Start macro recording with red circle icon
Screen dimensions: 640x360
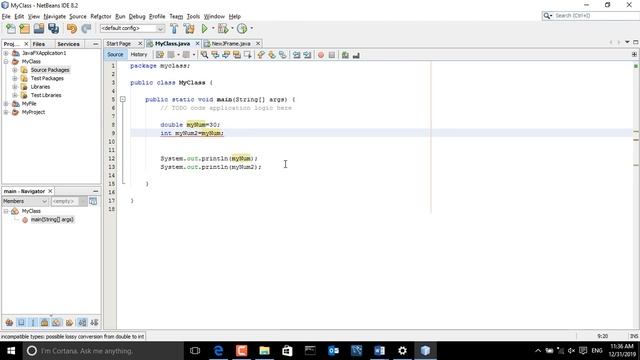click(321, 55)
